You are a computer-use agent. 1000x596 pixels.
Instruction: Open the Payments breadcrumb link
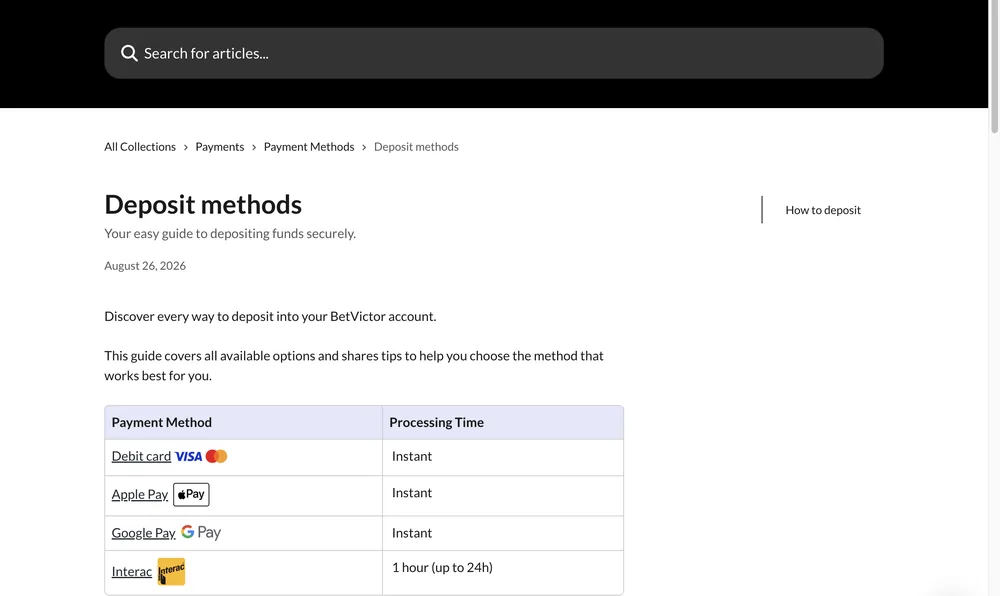pyautogui.click(x=219, y=147)
